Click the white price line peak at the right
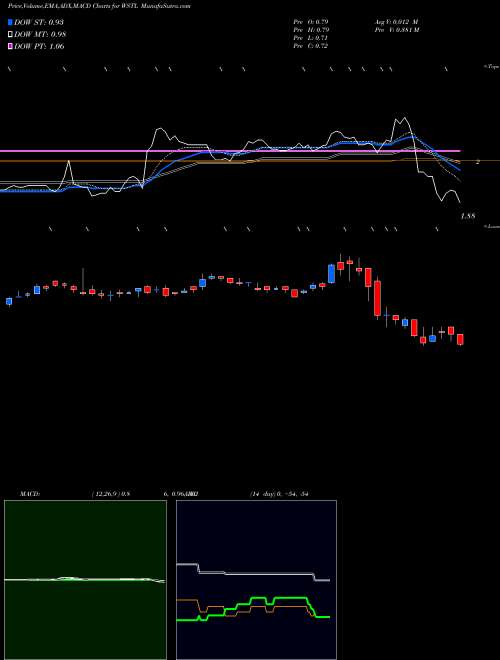 403,119
